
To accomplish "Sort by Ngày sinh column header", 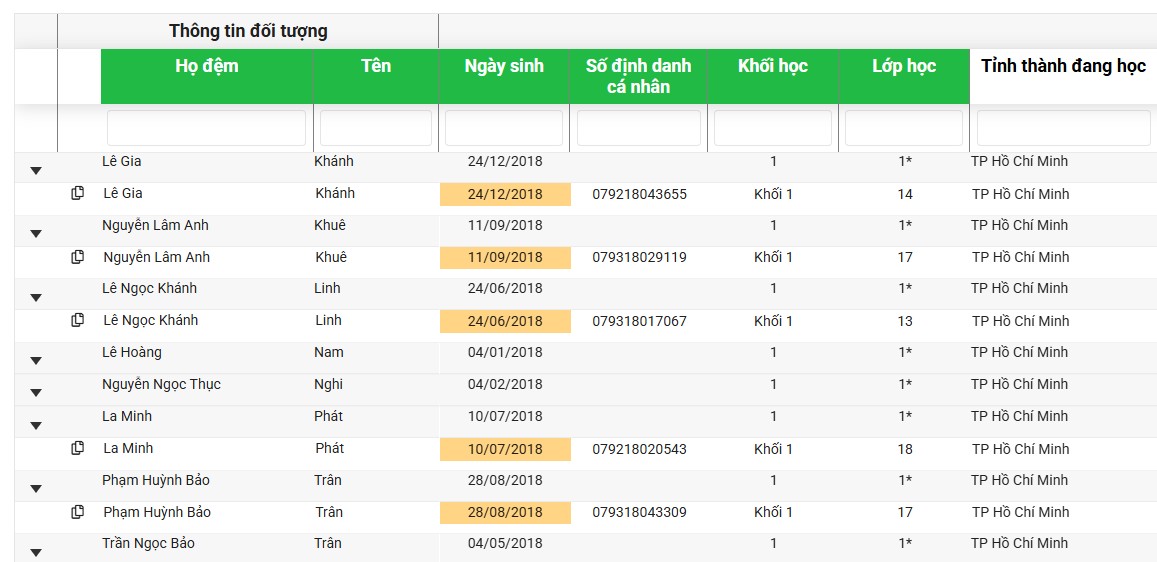I will 504,67.
